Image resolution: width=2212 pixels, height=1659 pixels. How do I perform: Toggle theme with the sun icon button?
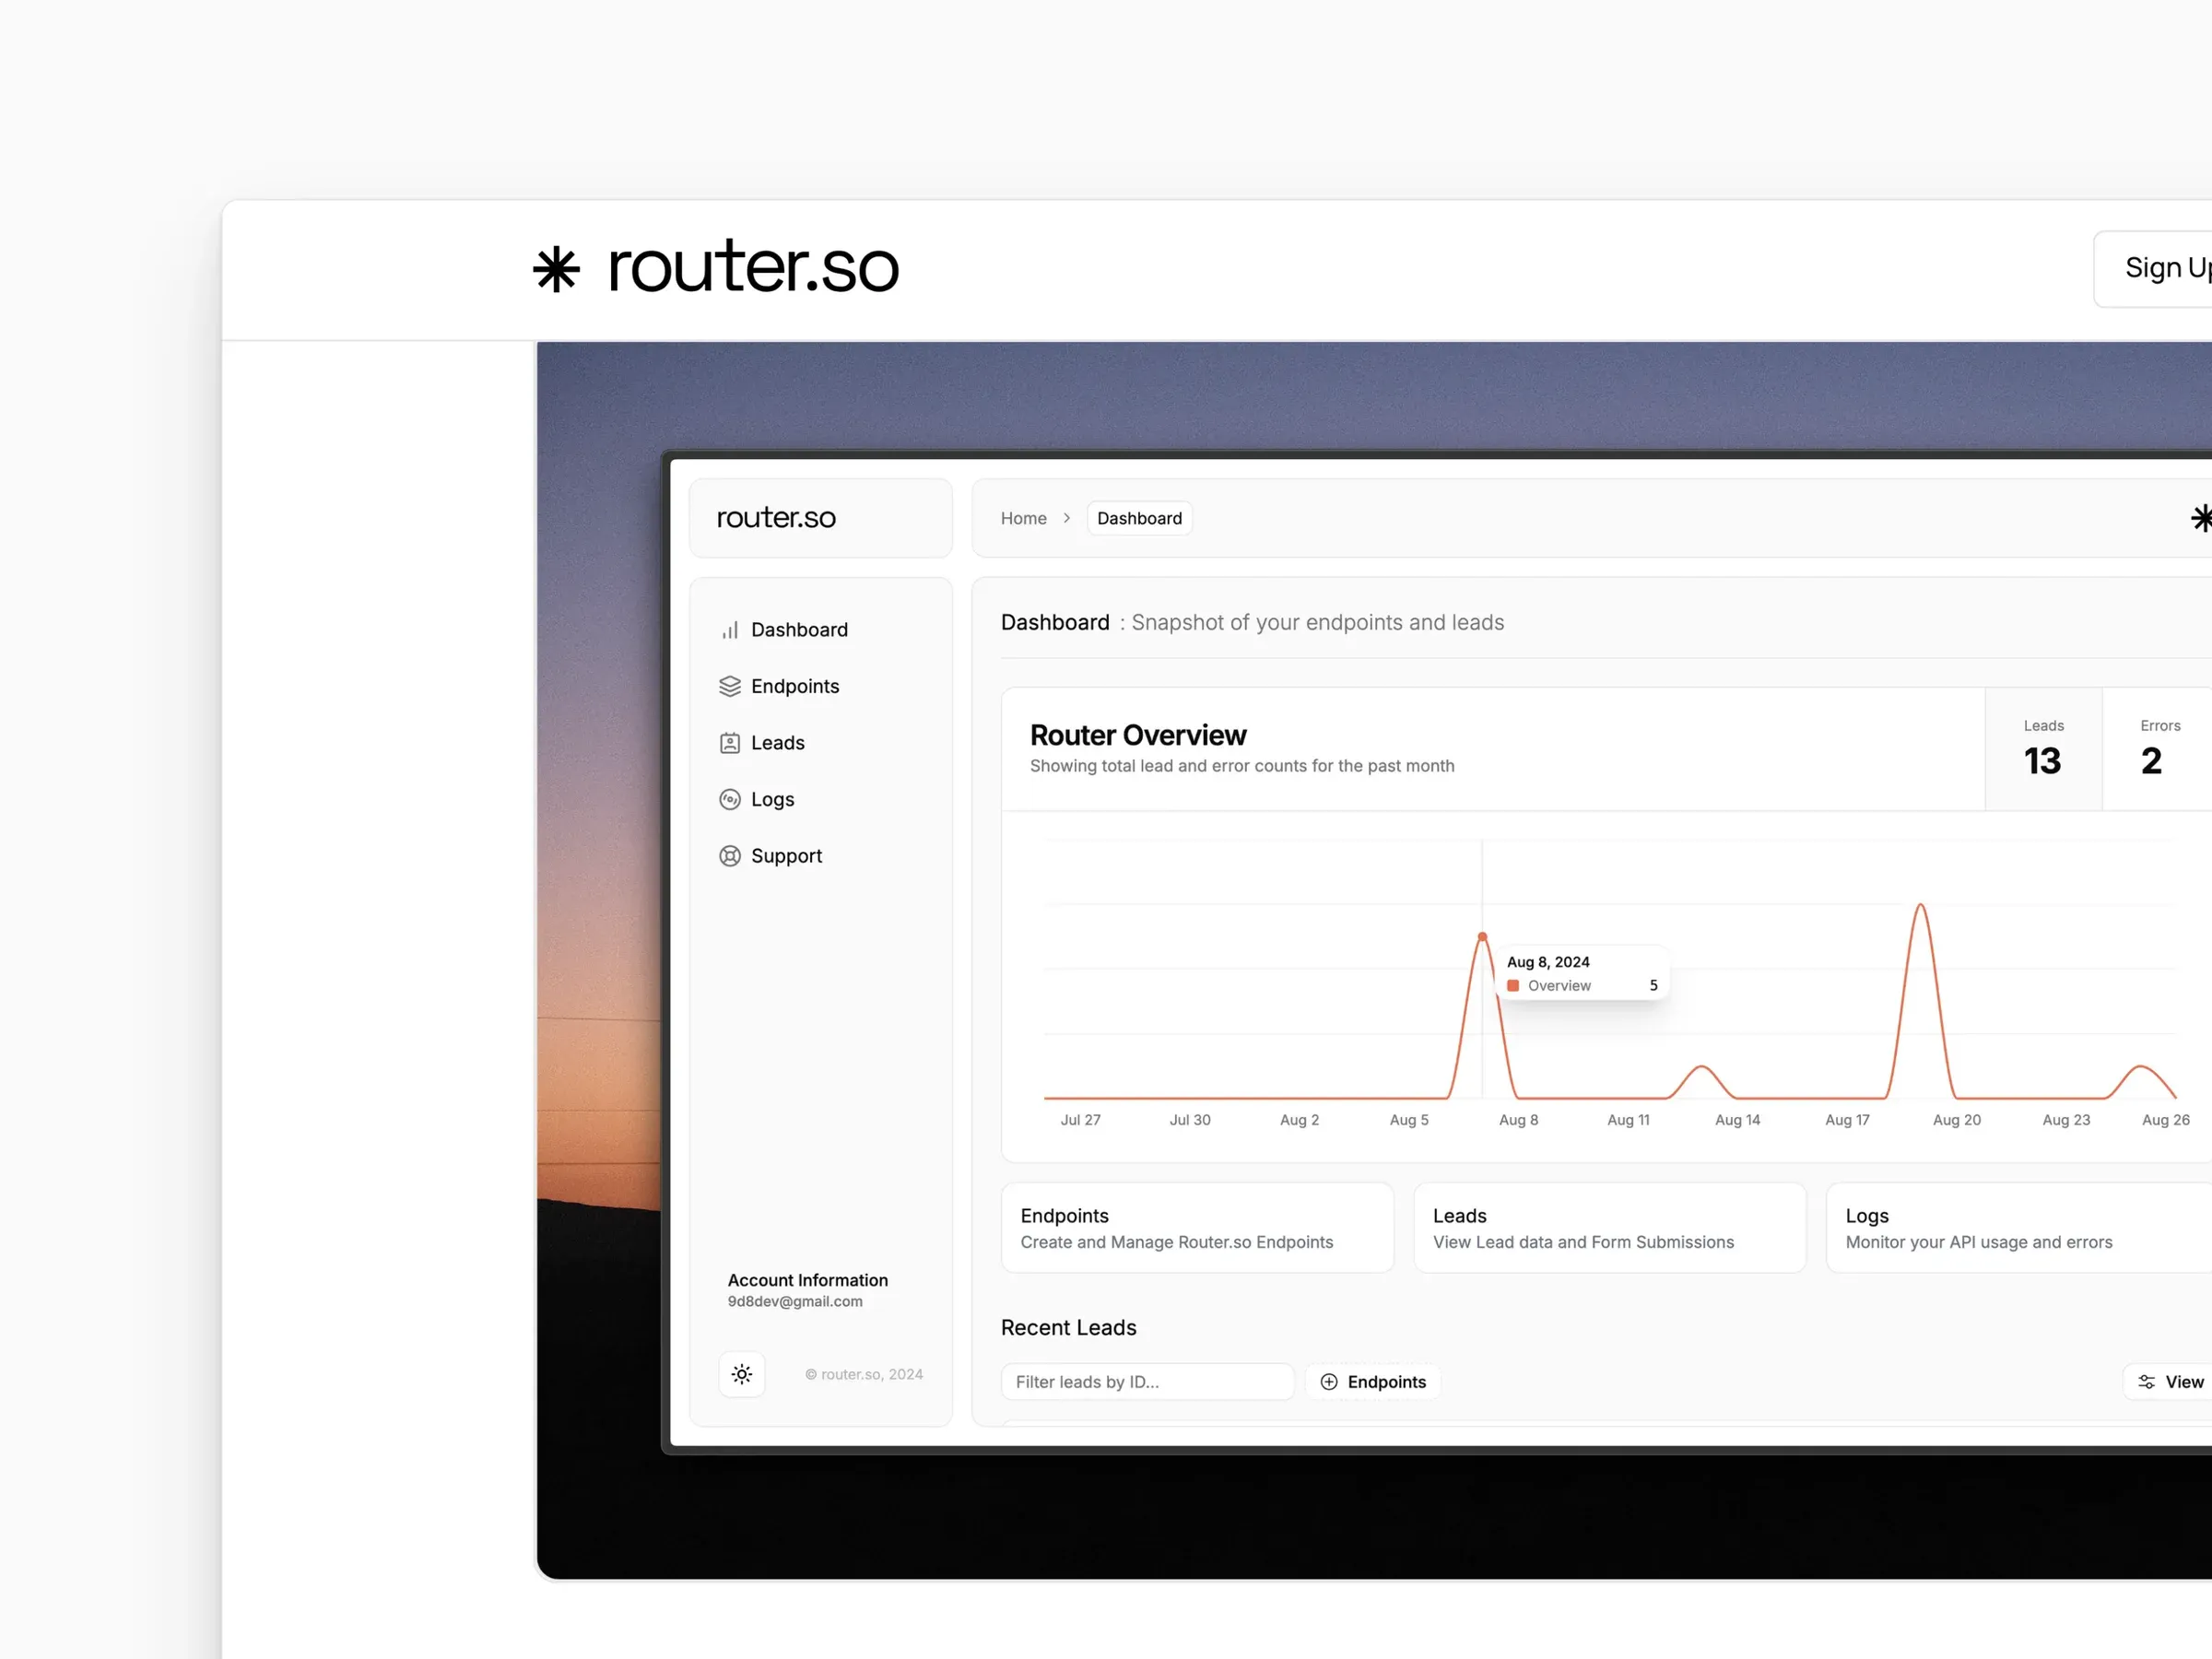click(742, 1374)
